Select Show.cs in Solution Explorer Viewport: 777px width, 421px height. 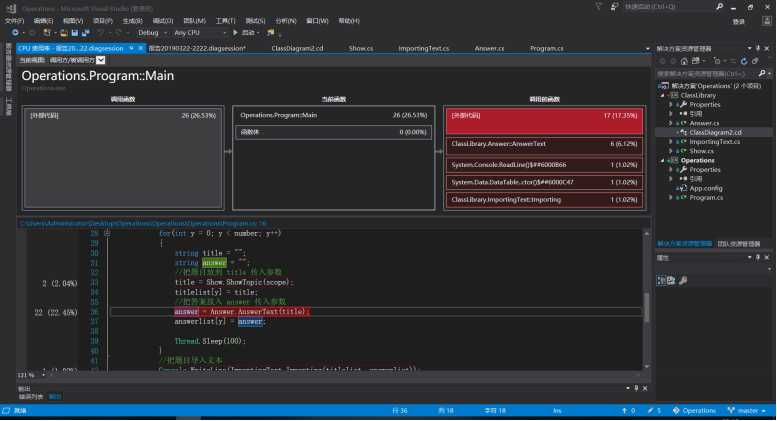(701, 151)
